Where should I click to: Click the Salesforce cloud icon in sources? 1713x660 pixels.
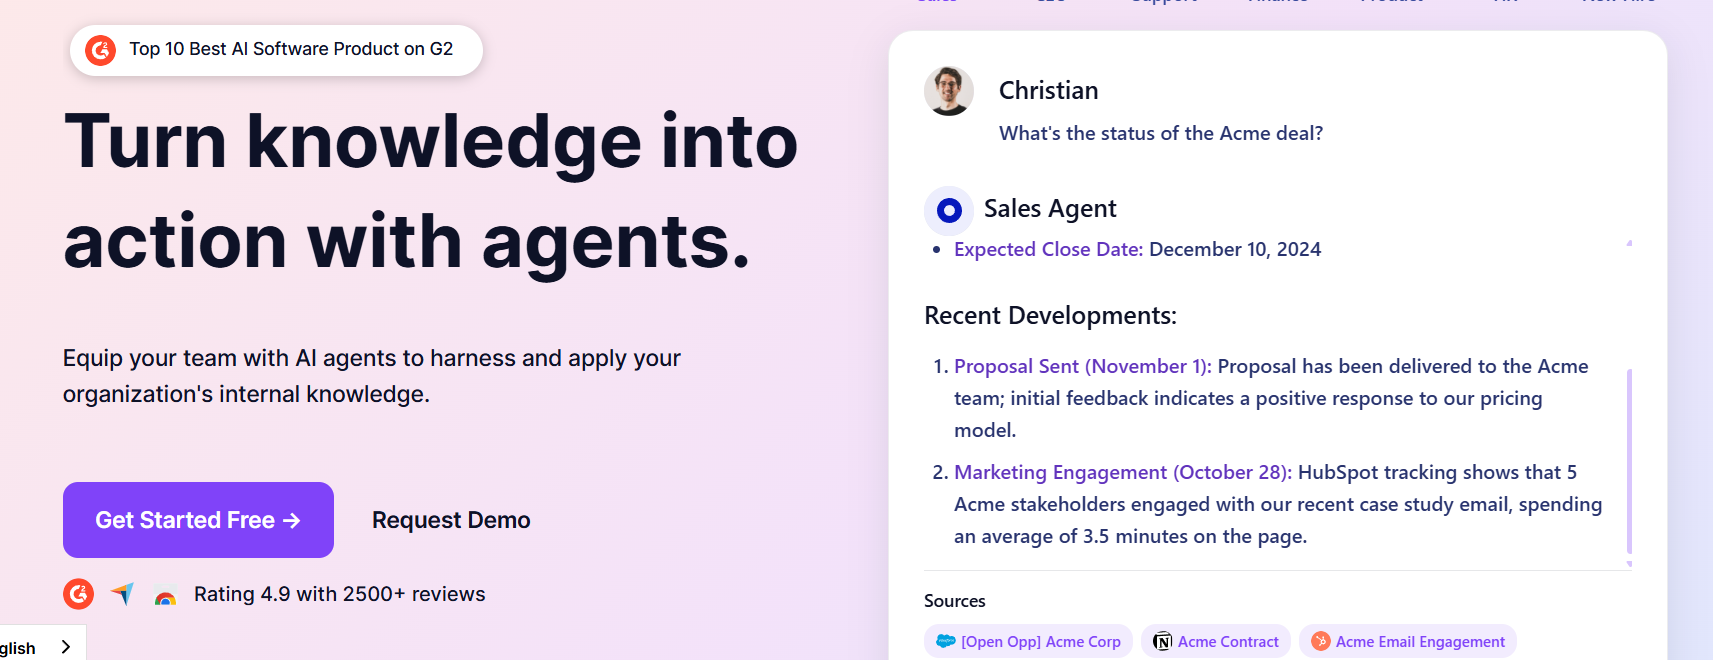click(x=945, y=641)
